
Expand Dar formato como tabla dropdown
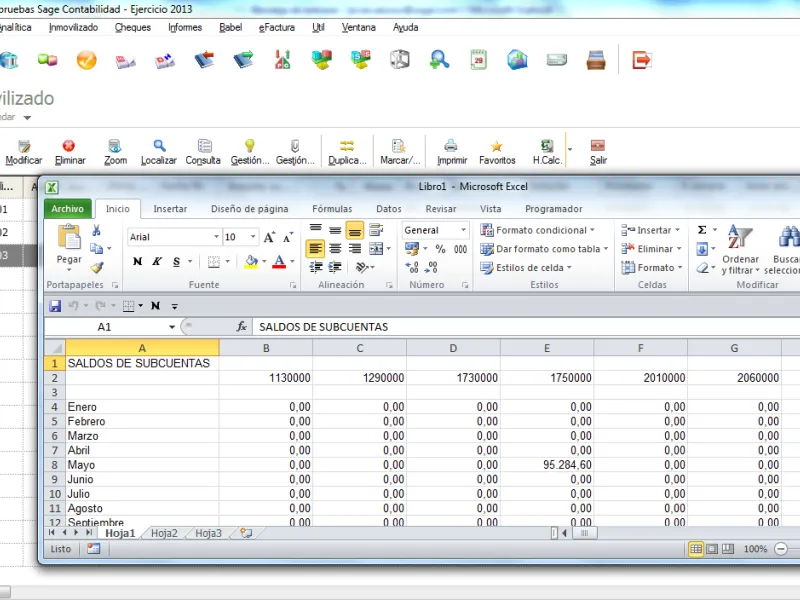[606, 249]
